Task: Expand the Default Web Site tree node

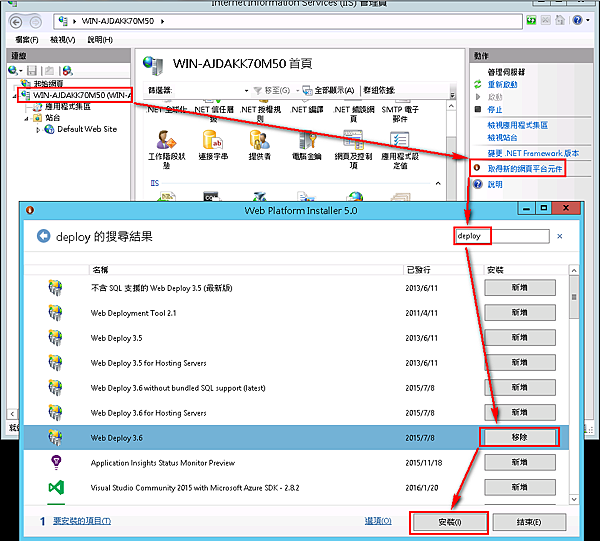Action: pyautogui.click(x=38, y=130)
